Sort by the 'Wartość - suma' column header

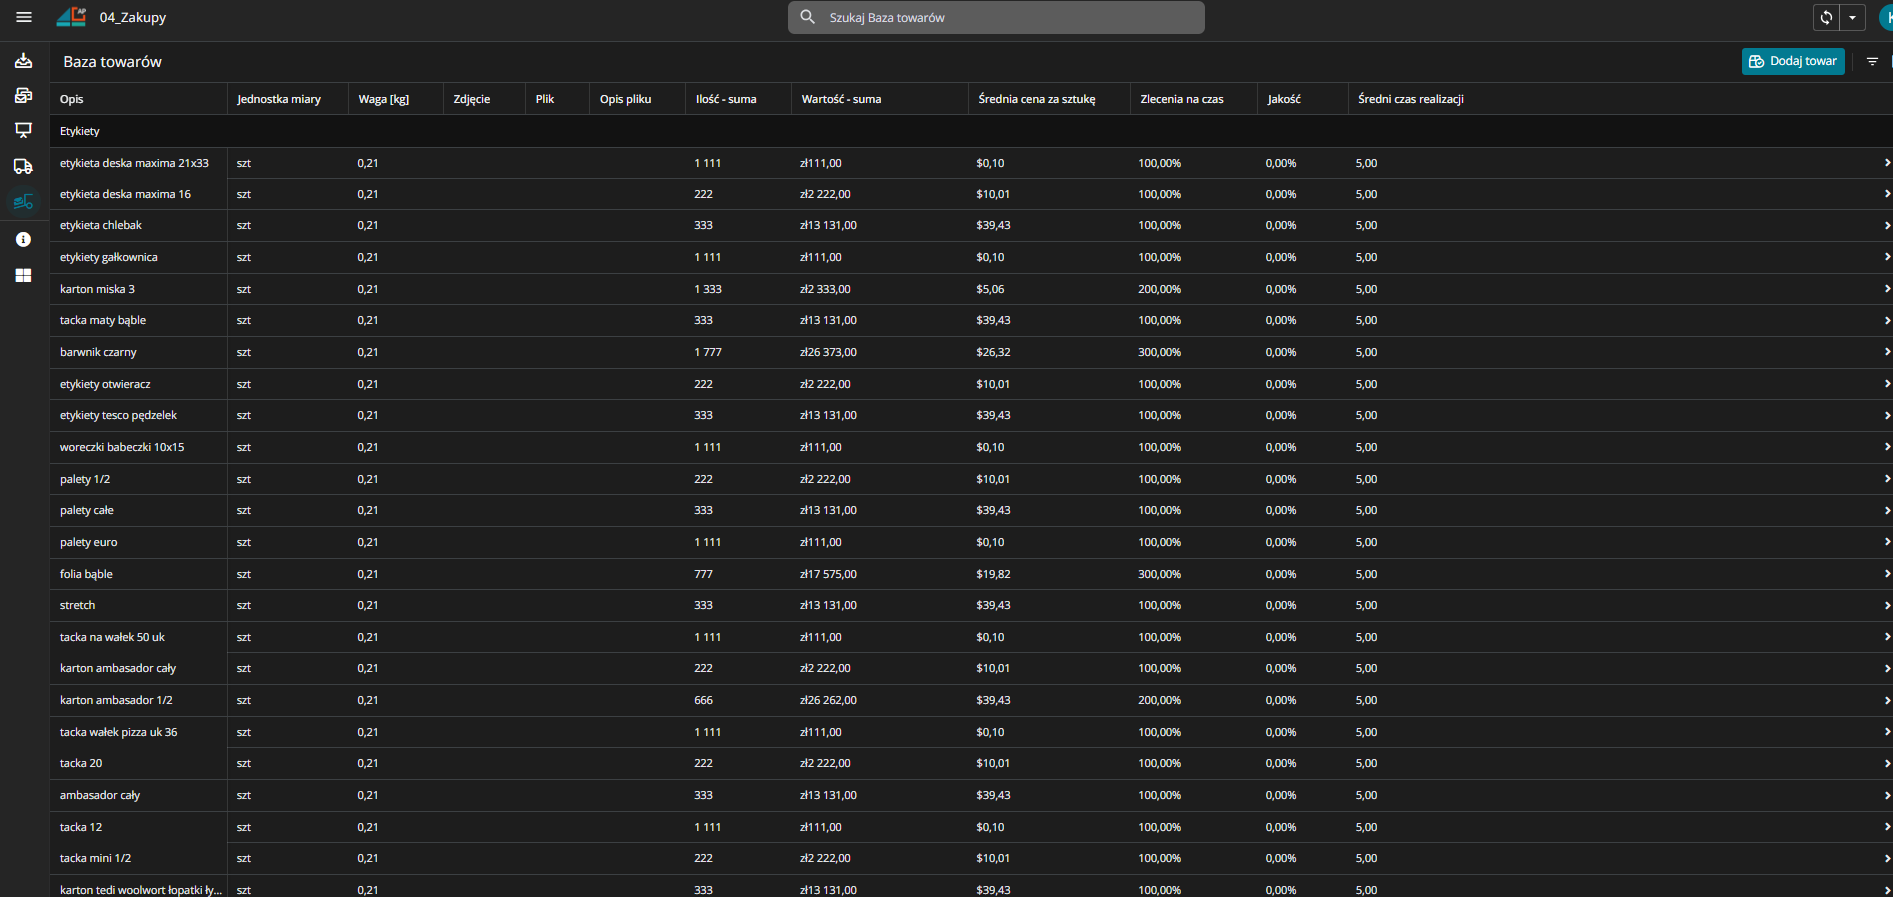click(841, 99)
